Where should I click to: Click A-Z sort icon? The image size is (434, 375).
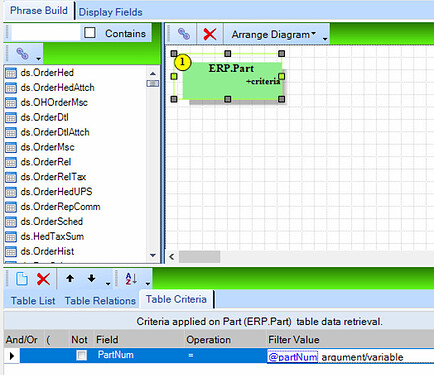pyautogui.click(x=131, y=279)
